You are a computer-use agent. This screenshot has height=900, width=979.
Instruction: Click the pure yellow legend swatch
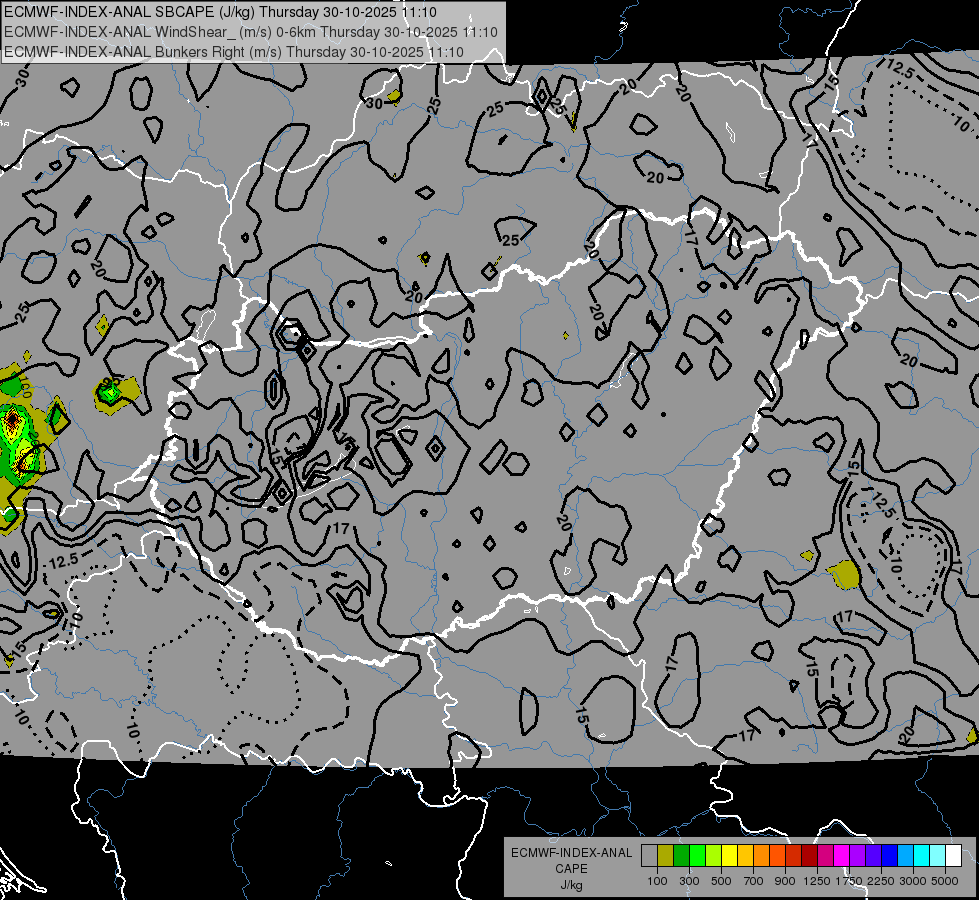[x=729, y=855]
